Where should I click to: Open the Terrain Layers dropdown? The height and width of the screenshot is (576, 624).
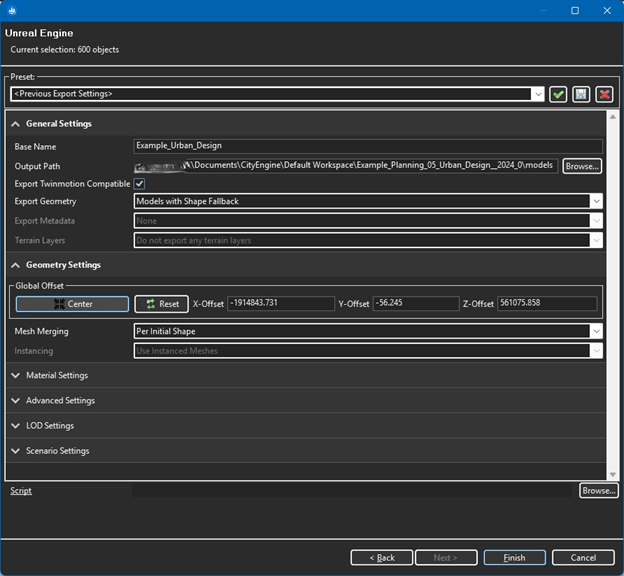coord(596,240)
